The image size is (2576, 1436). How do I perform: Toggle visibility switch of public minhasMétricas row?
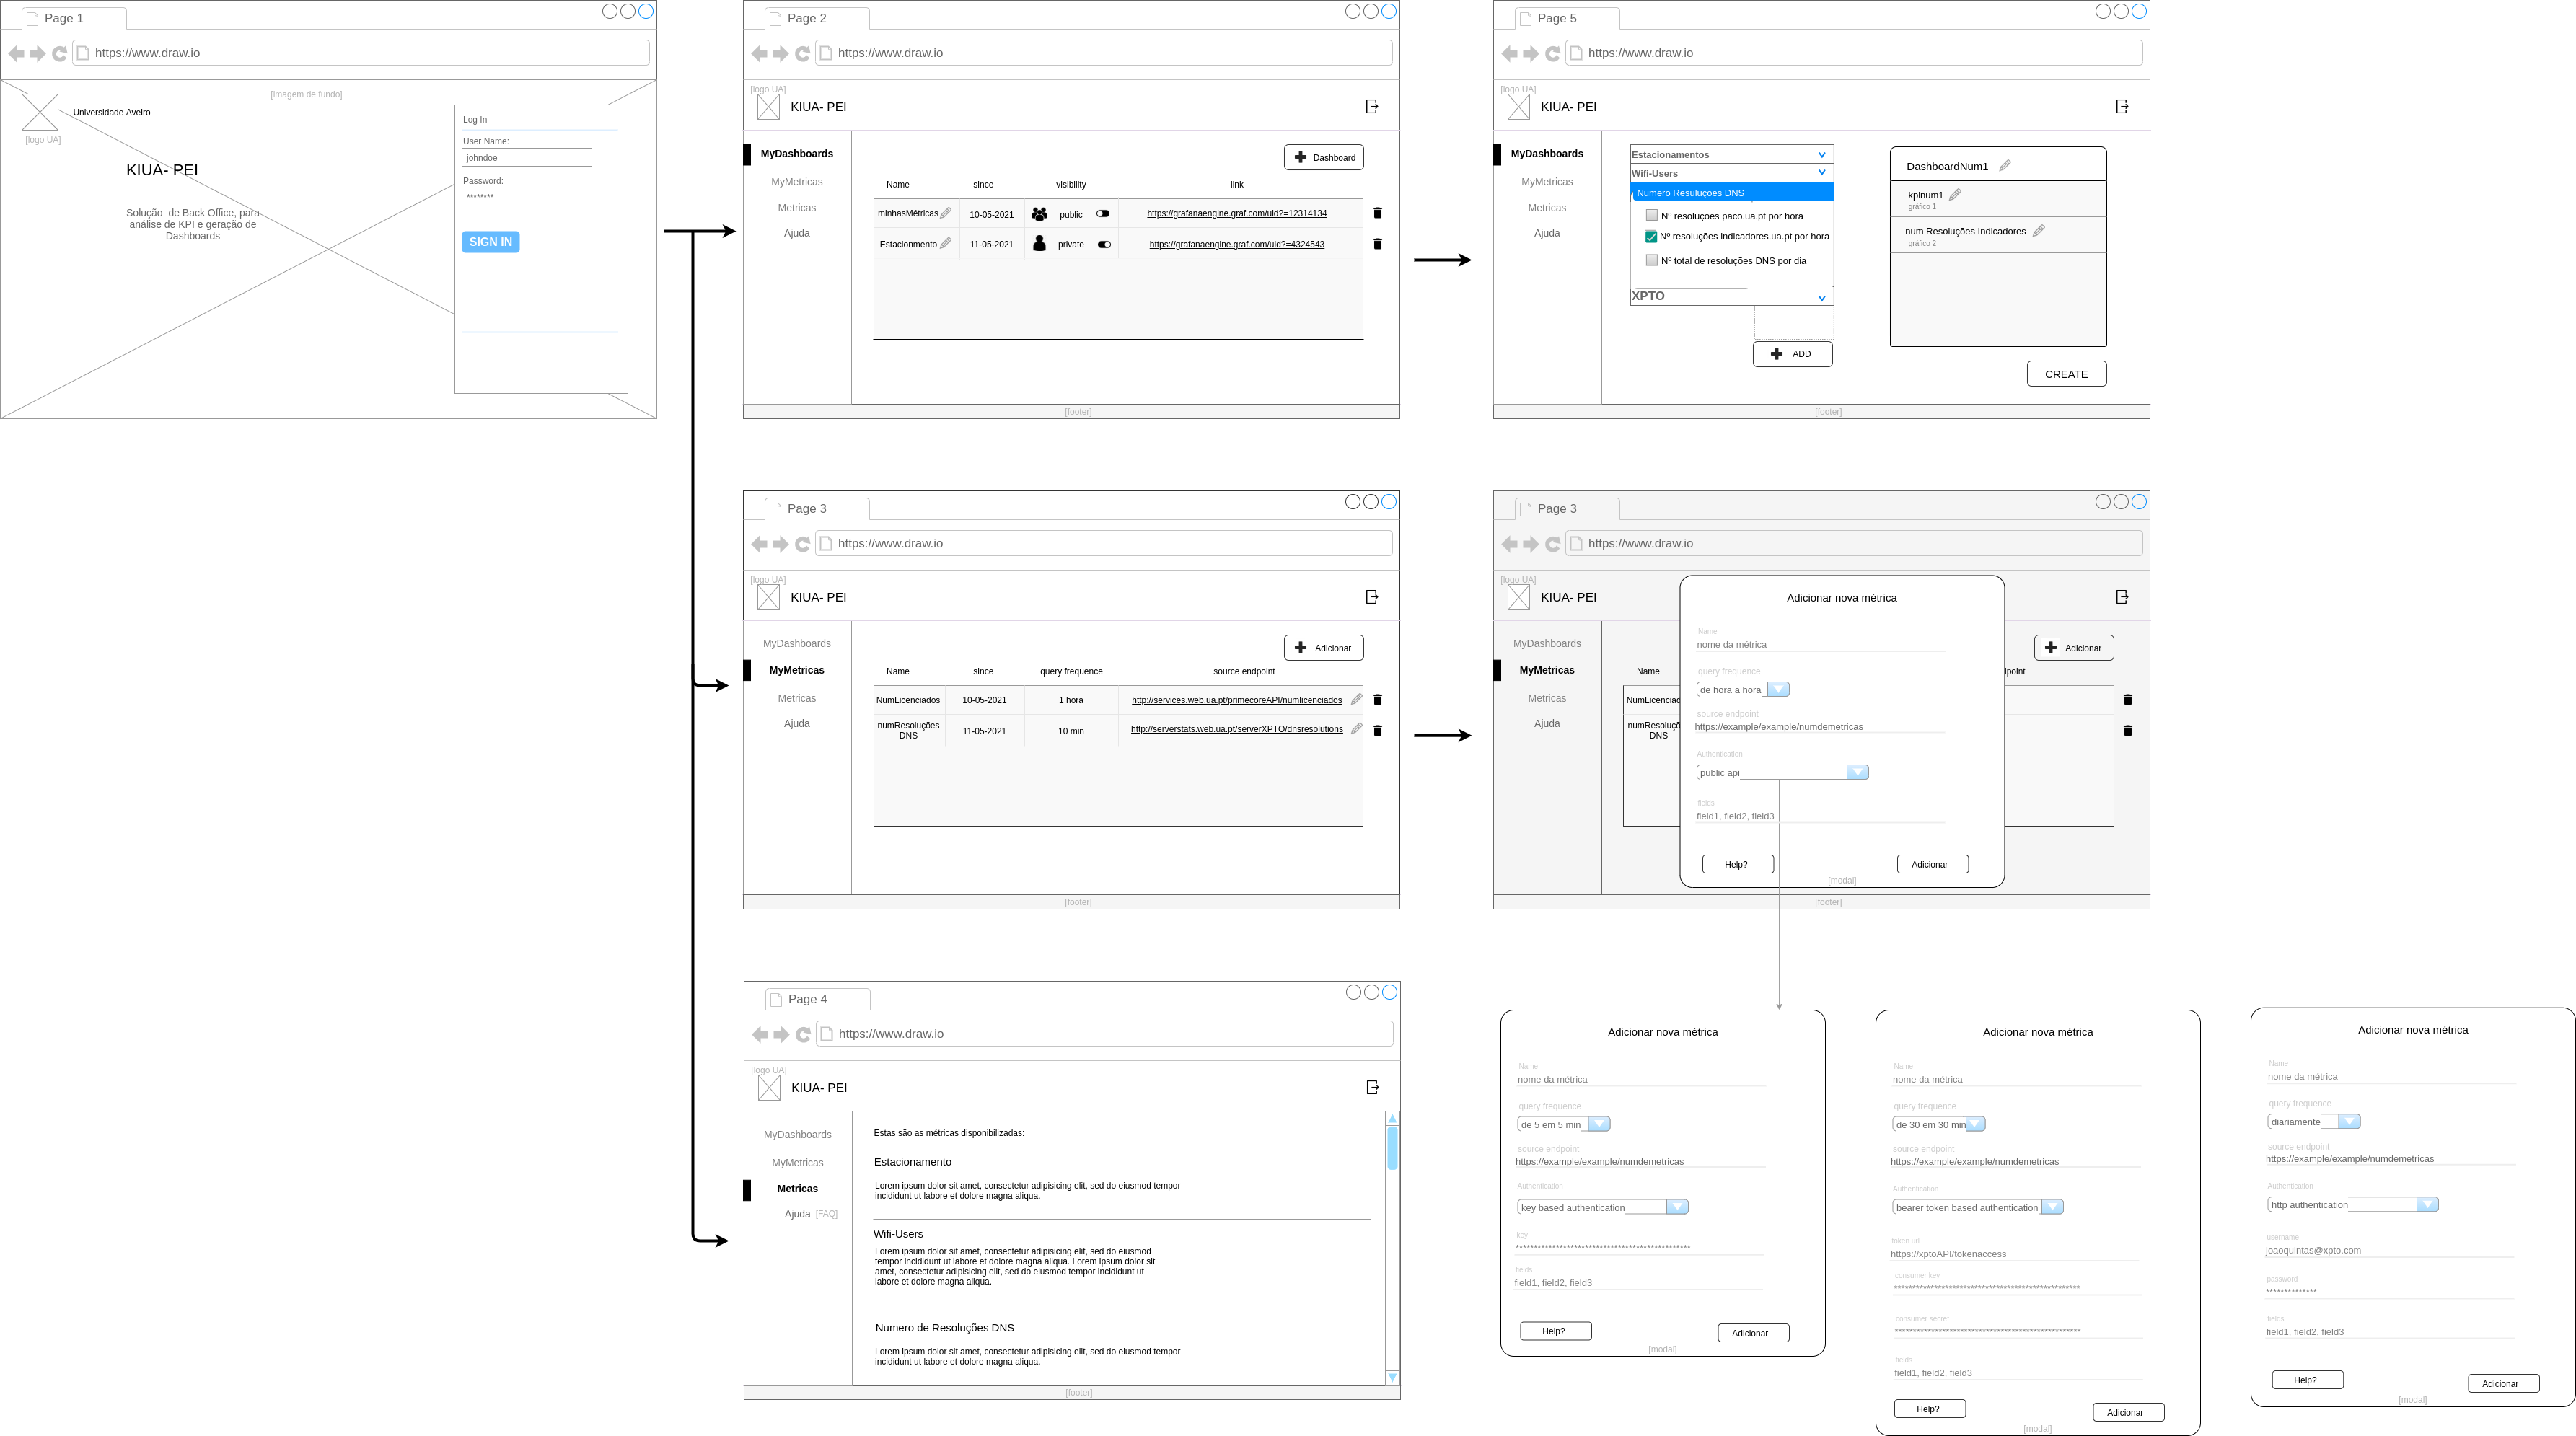click(1102, 213)
